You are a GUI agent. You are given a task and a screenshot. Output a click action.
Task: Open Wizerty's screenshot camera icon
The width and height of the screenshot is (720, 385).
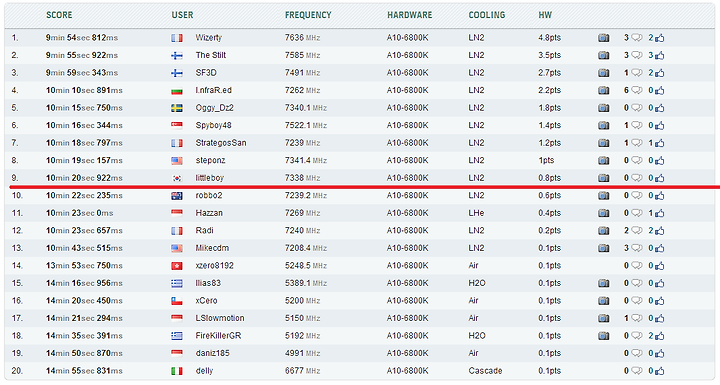coord(603,38)
